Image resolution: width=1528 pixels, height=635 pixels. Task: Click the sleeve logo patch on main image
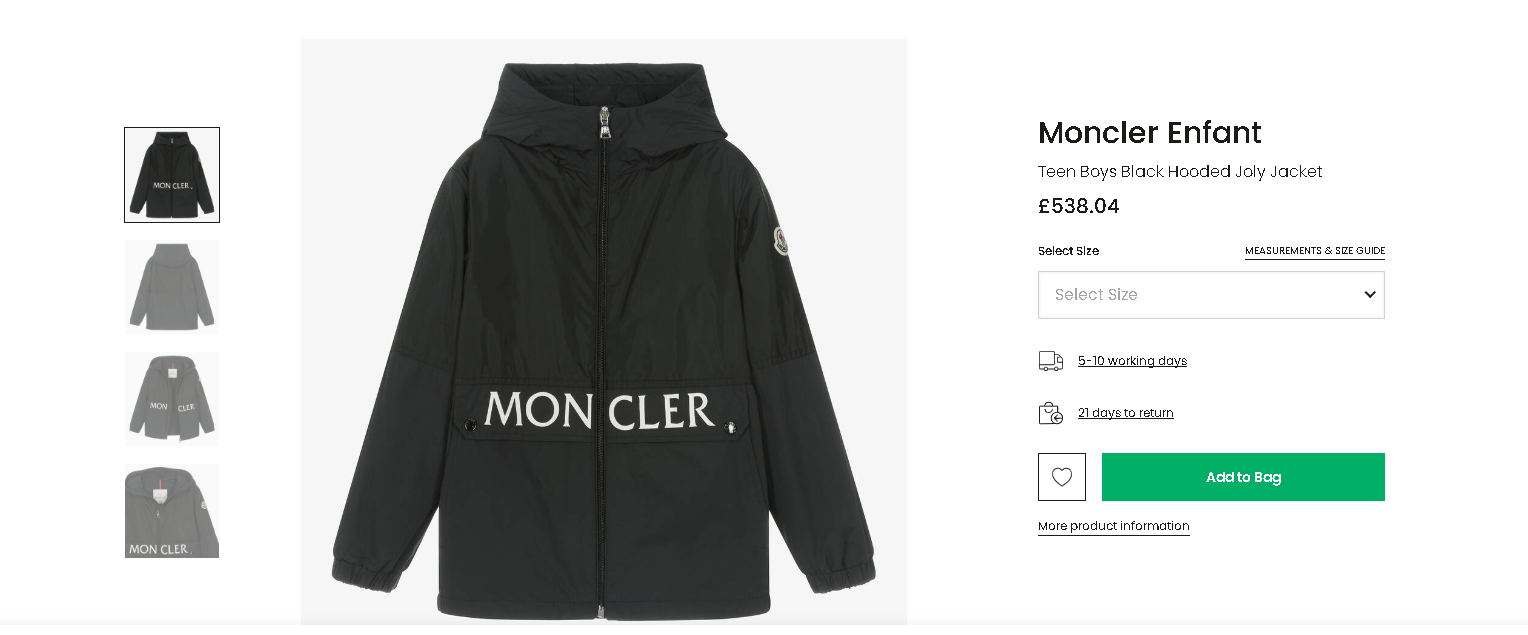[780, 241]
